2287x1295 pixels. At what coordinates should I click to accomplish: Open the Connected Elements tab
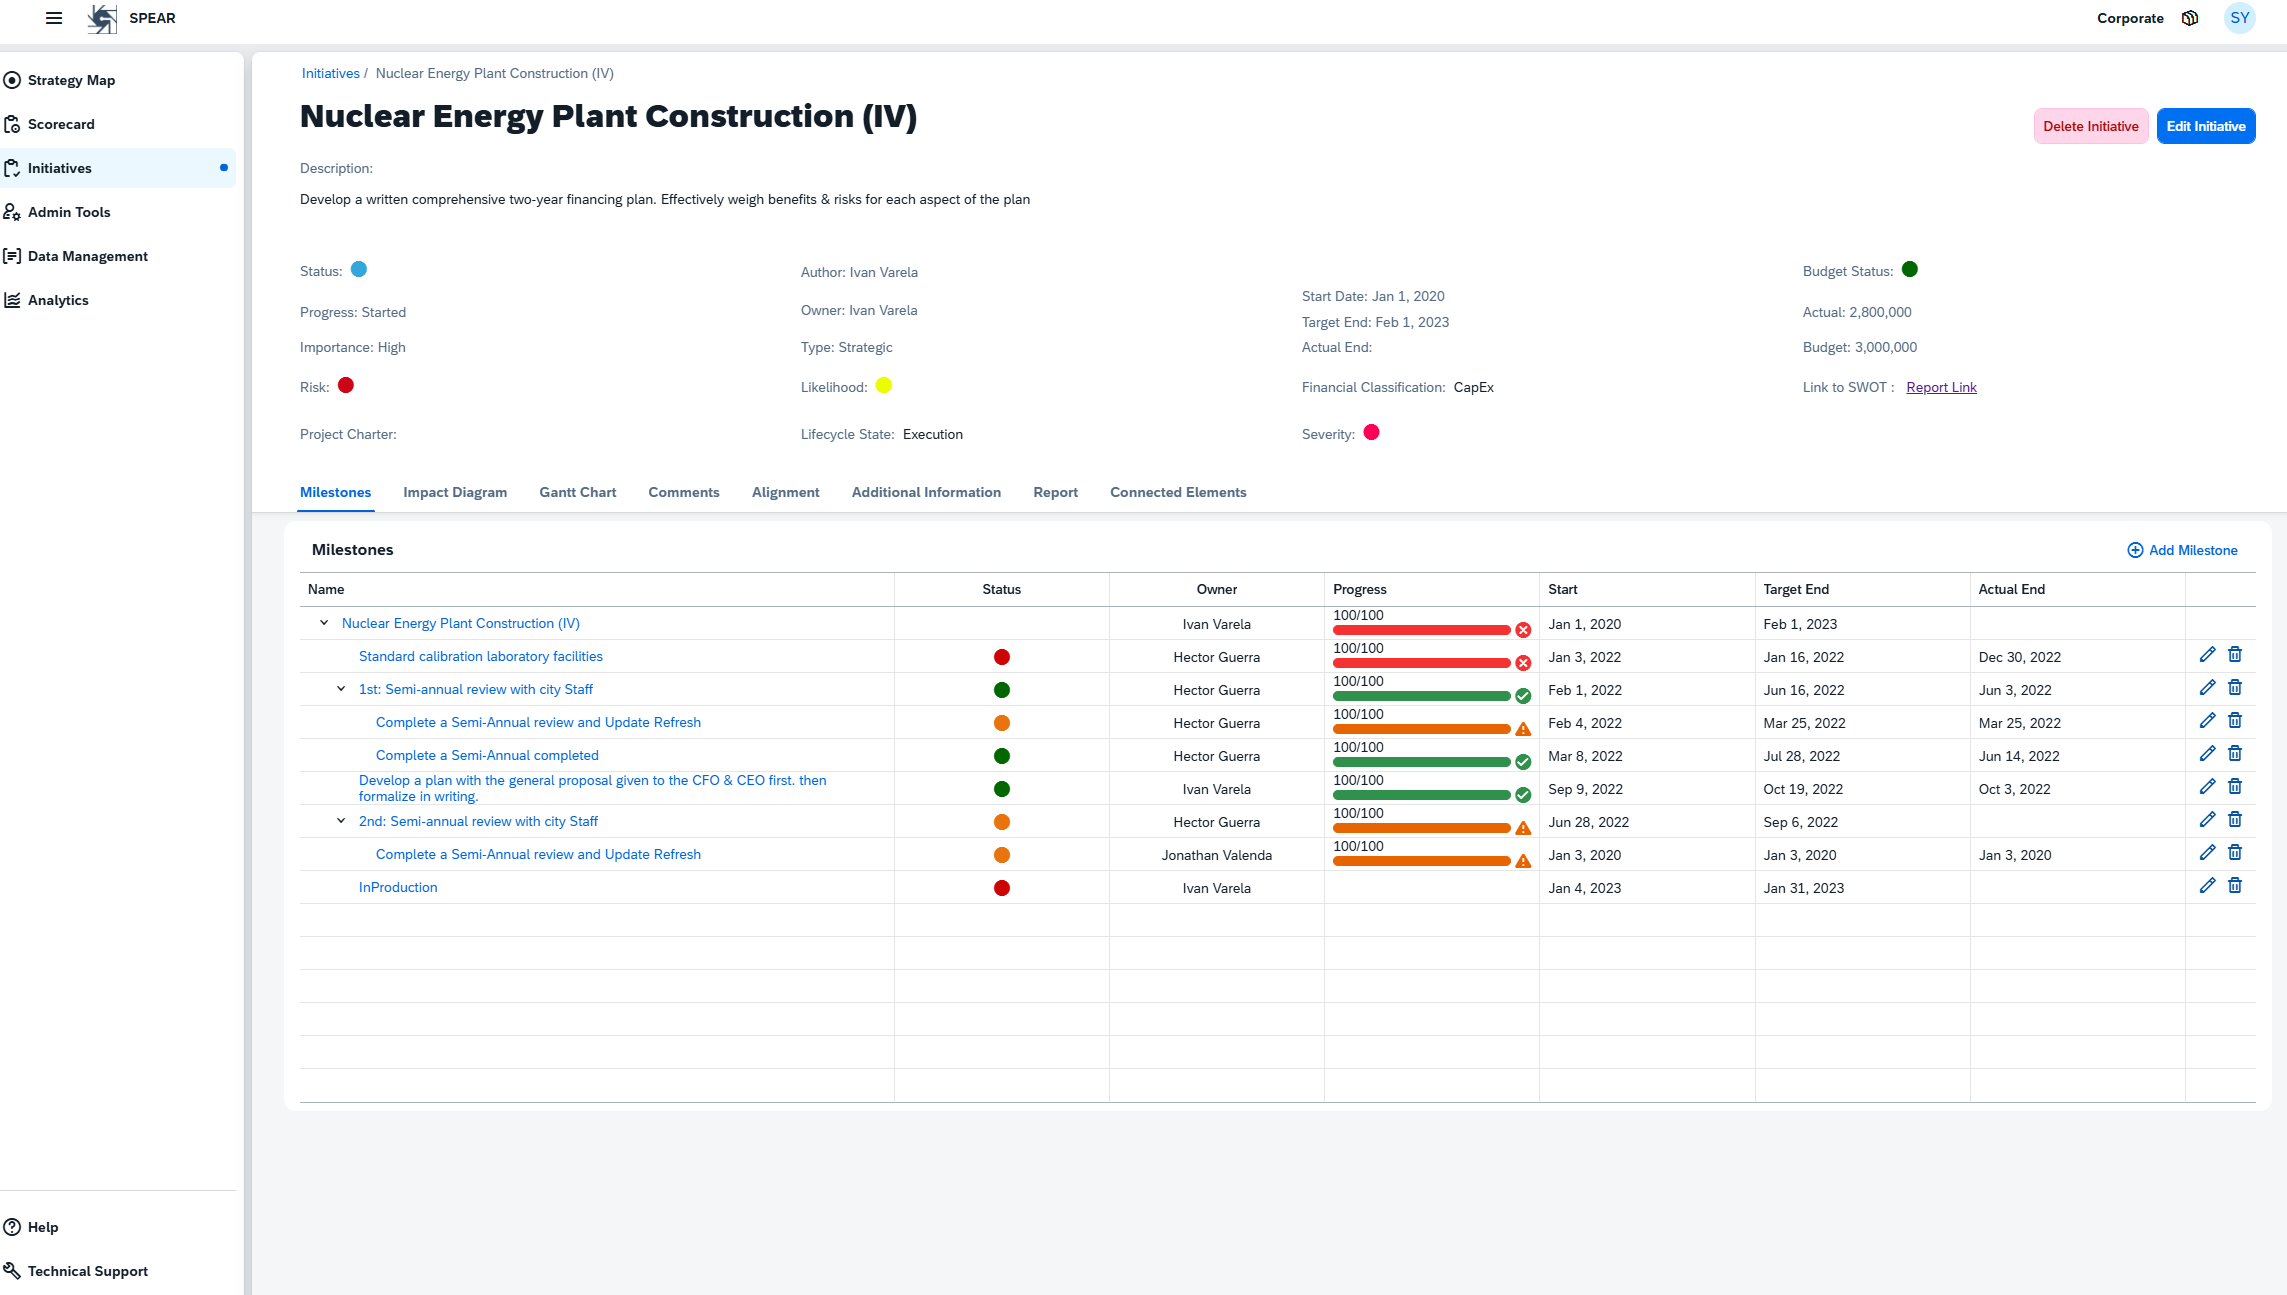point(1178,492)
